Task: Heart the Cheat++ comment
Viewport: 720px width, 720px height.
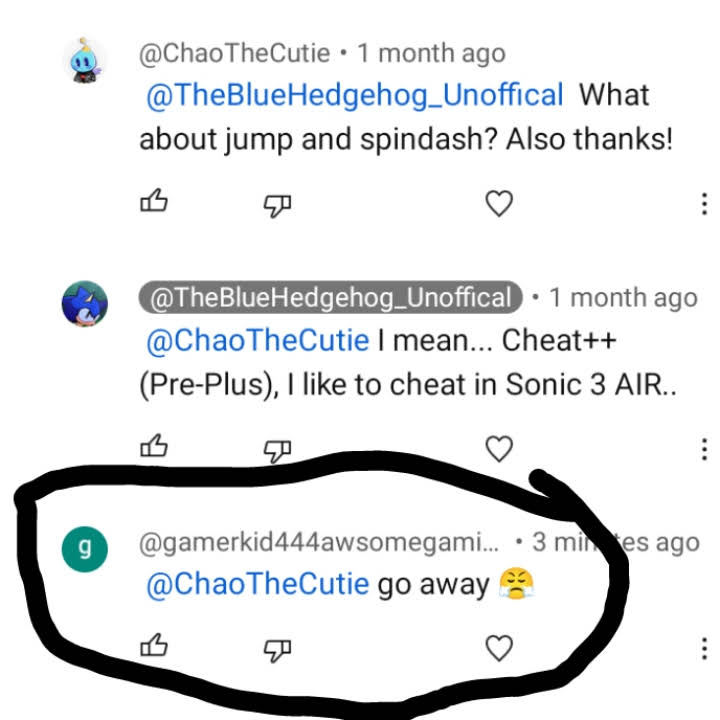Action: click(499, 449)
